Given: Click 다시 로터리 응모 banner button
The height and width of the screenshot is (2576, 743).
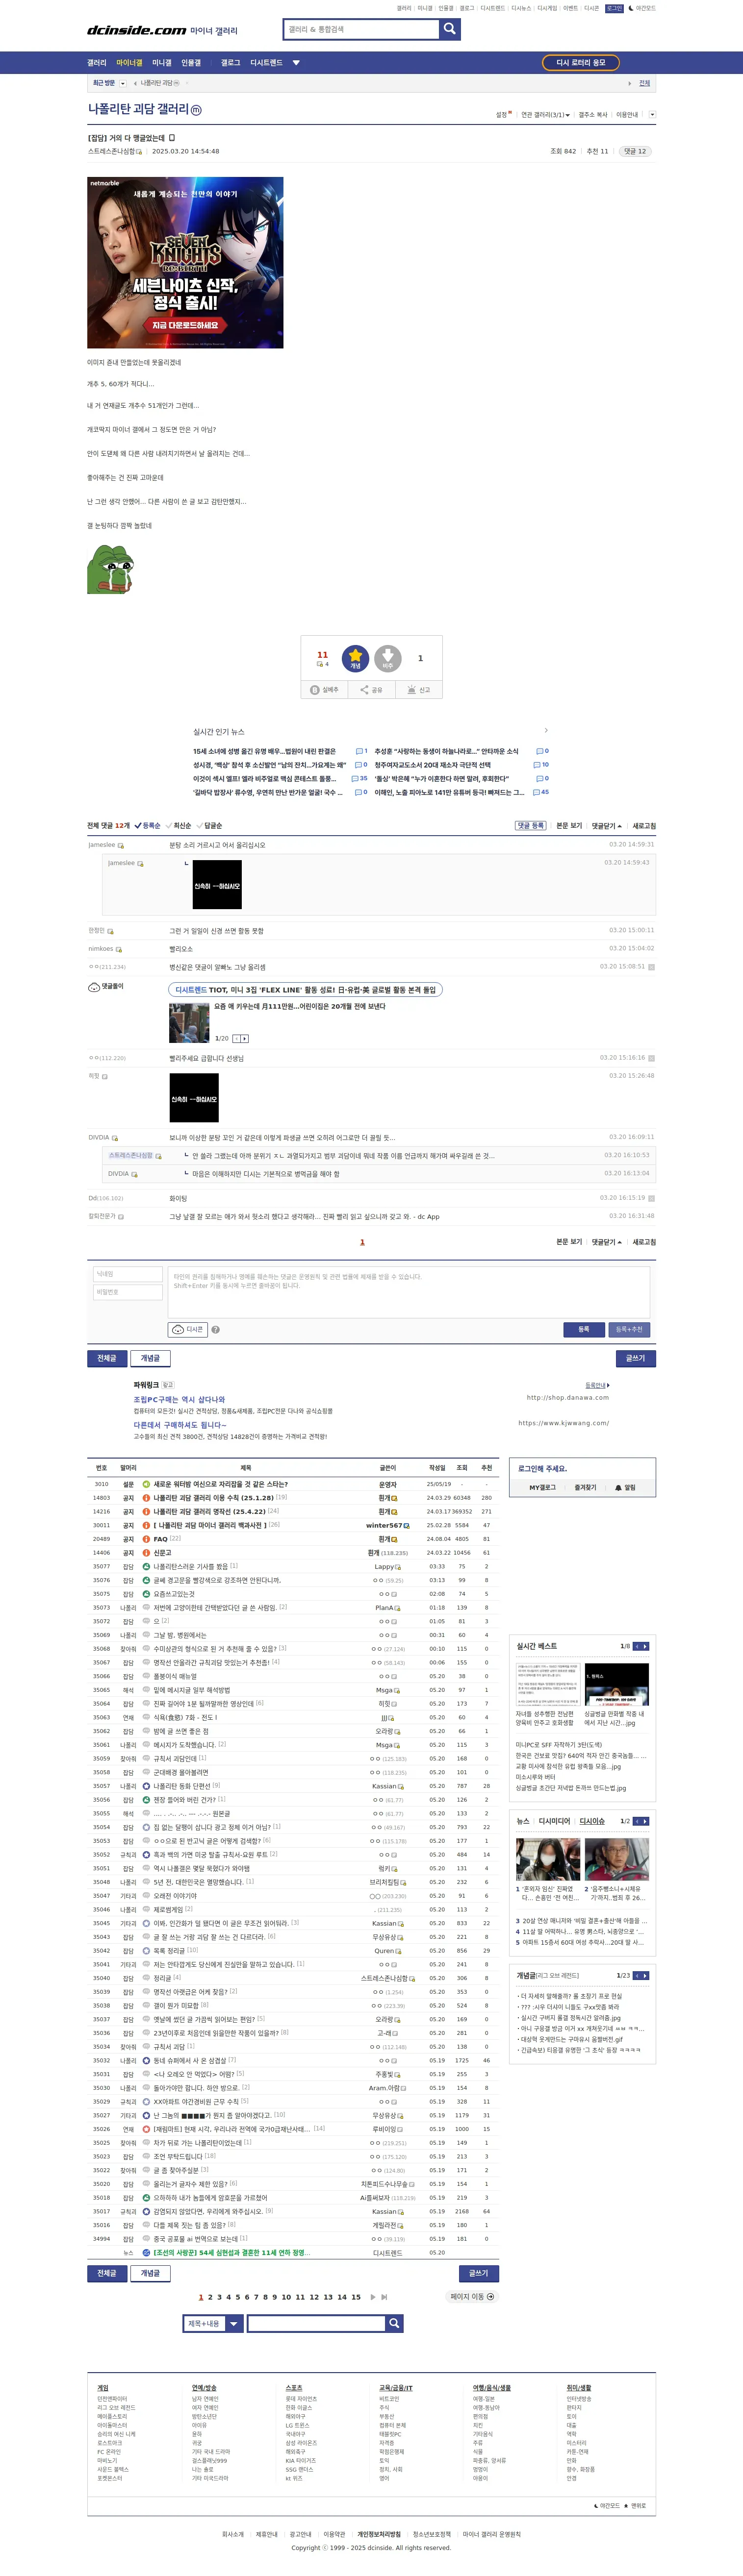Looking at the screenshot, I should pos(581,63).
